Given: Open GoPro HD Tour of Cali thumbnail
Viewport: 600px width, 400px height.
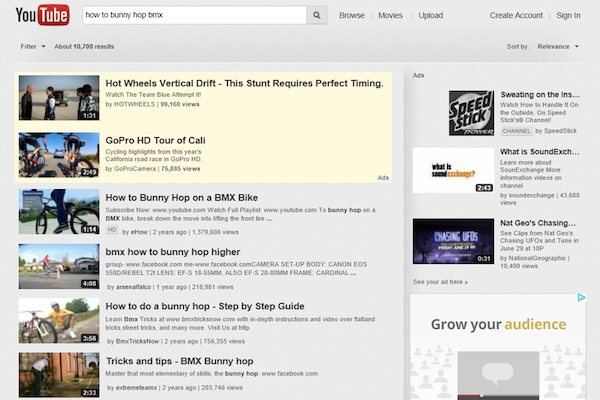Looking at the screenshot, I should [x=59, y=155].
